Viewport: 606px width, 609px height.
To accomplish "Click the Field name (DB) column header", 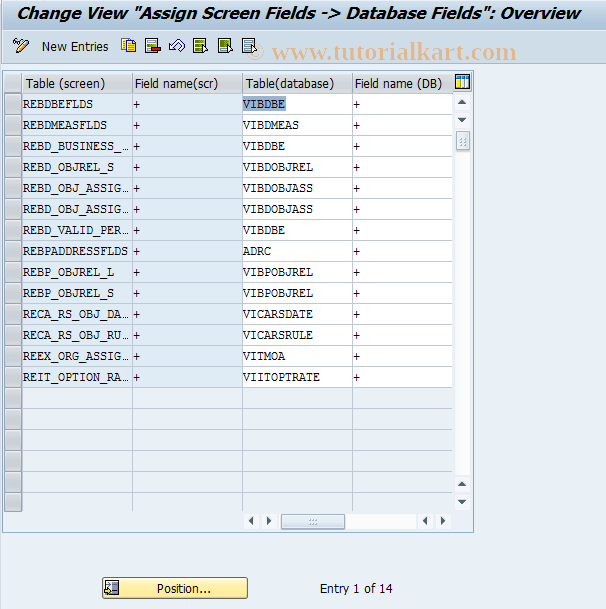I will click(402, 83).
